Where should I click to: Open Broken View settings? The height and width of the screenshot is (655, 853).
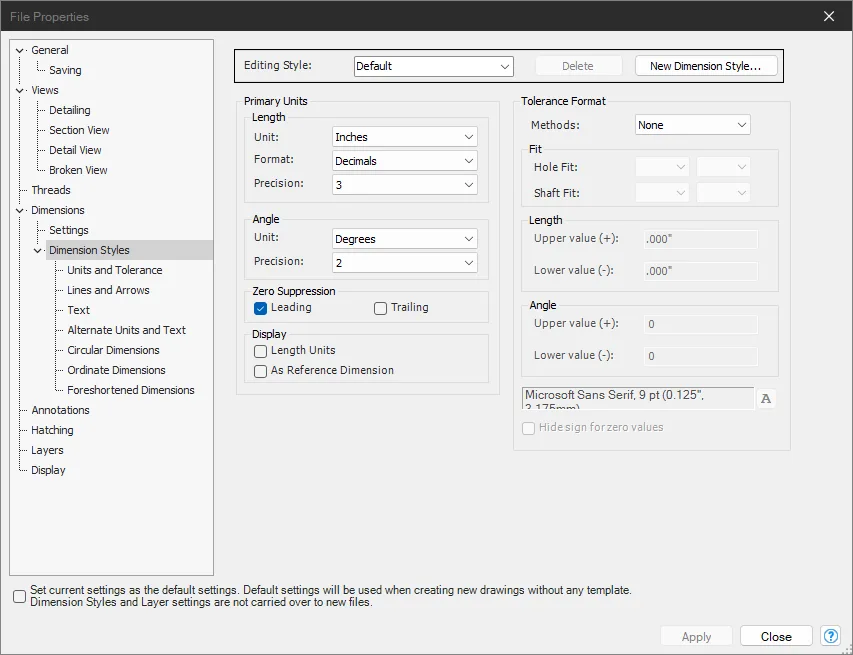tap(78, 170)
